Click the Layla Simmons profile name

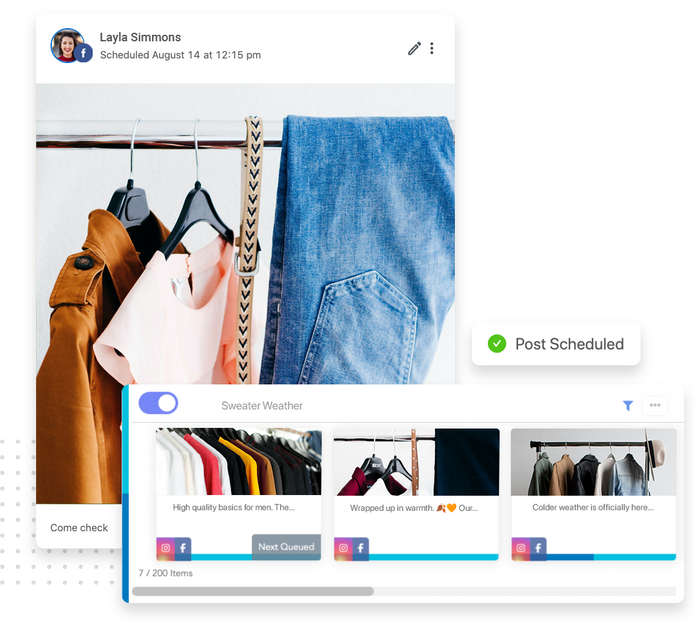tap(140, 38)
